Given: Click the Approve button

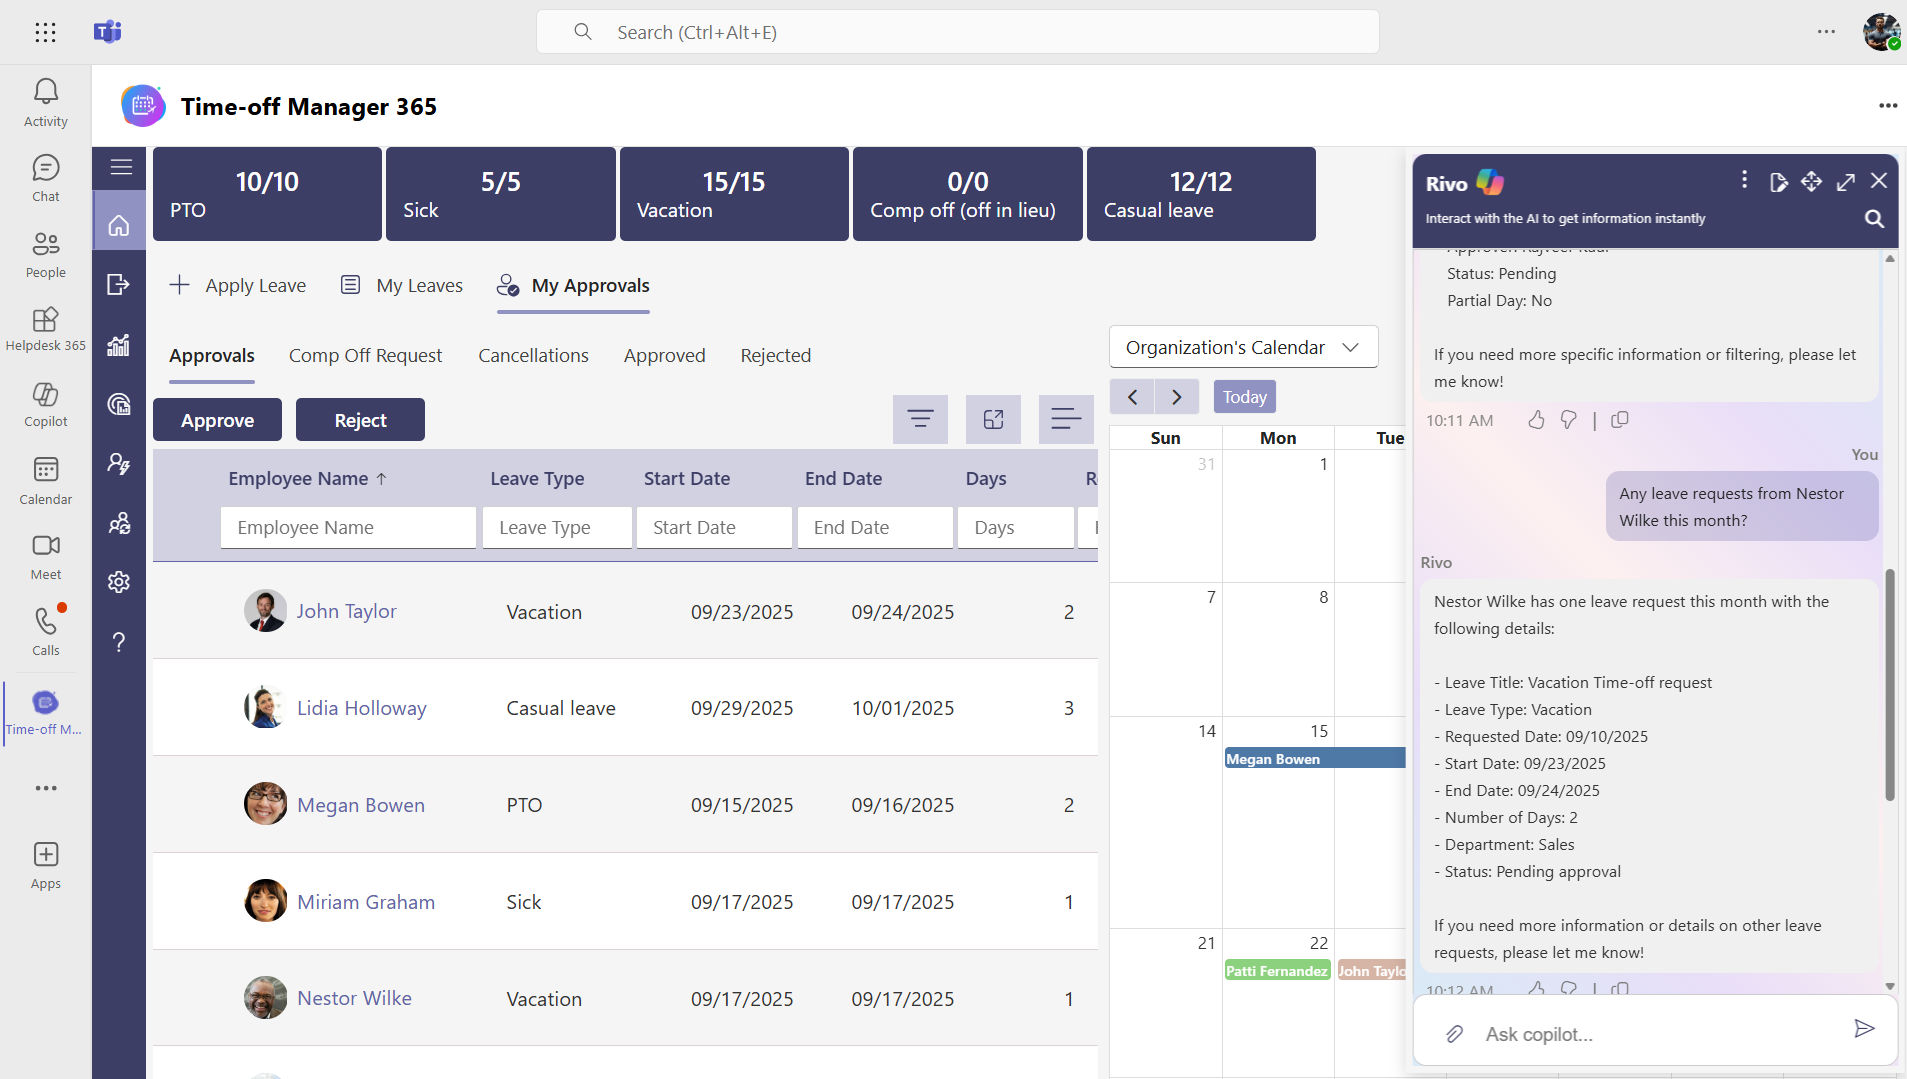Looking at the screenshot, I should click(217, 420).
